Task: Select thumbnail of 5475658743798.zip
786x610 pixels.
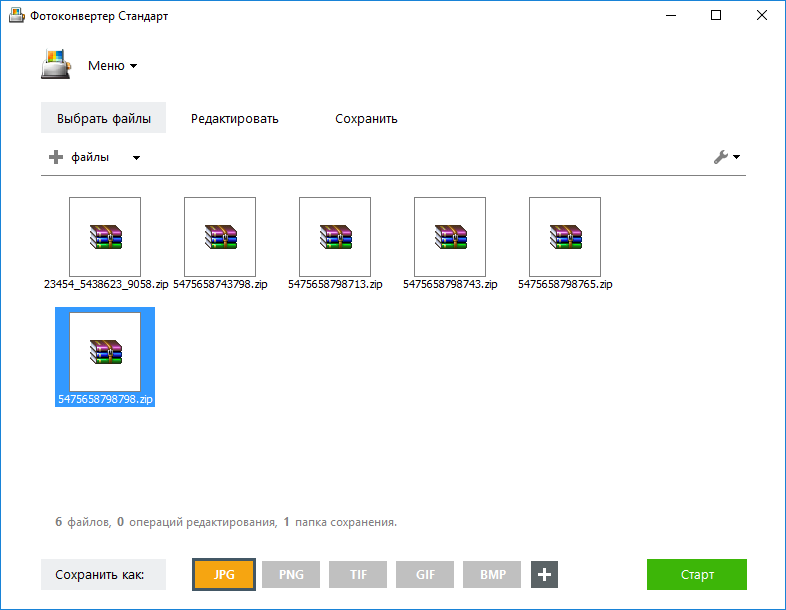Action: pos(220,237)
